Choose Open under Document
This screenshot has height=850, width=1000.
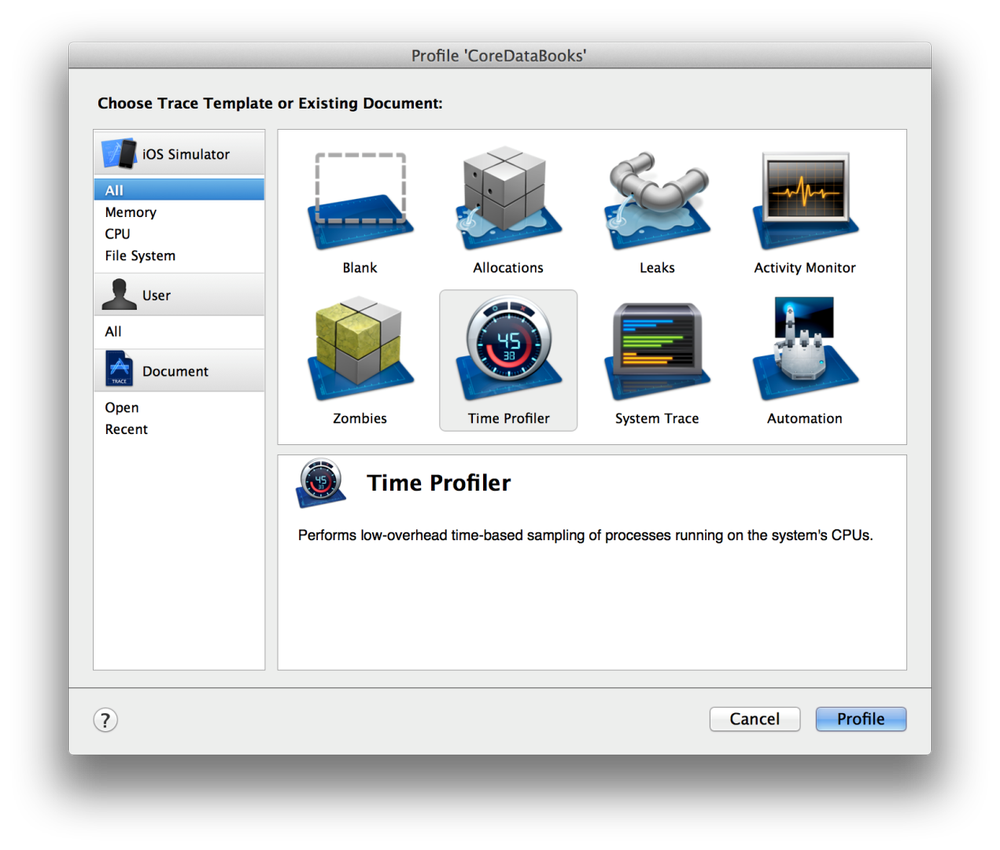point(179,407)
